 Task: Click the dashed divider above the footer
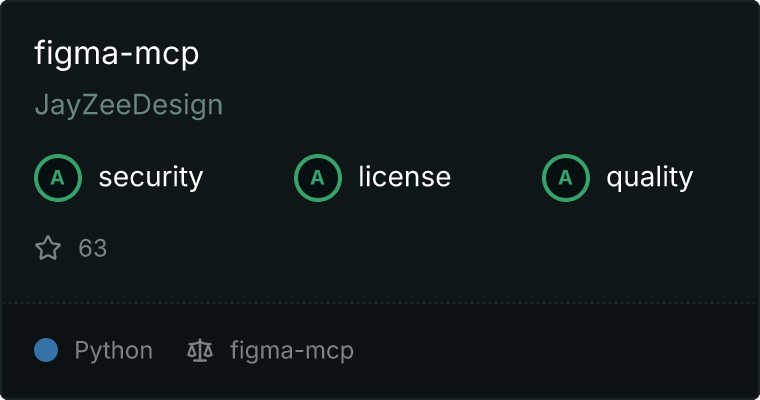click(380, 303)
